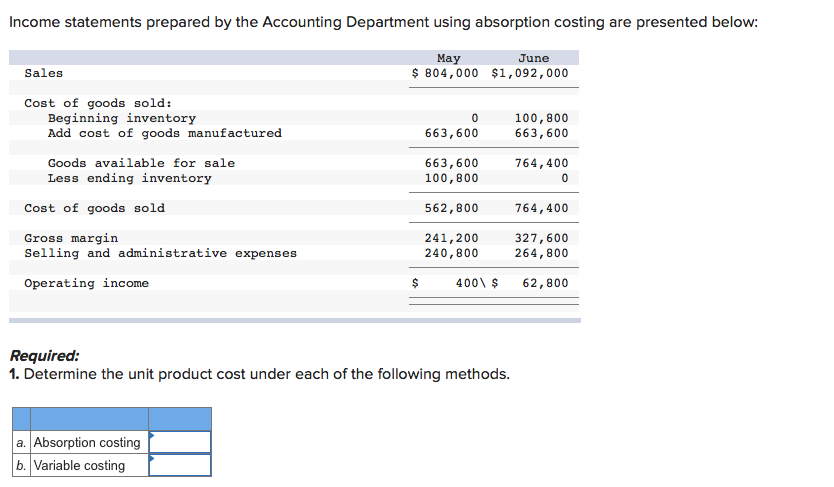Click the 'Determine the unit product cost' instruction
Image resolution: width=834 pixels, height=487 pixels.
[260, 374]
